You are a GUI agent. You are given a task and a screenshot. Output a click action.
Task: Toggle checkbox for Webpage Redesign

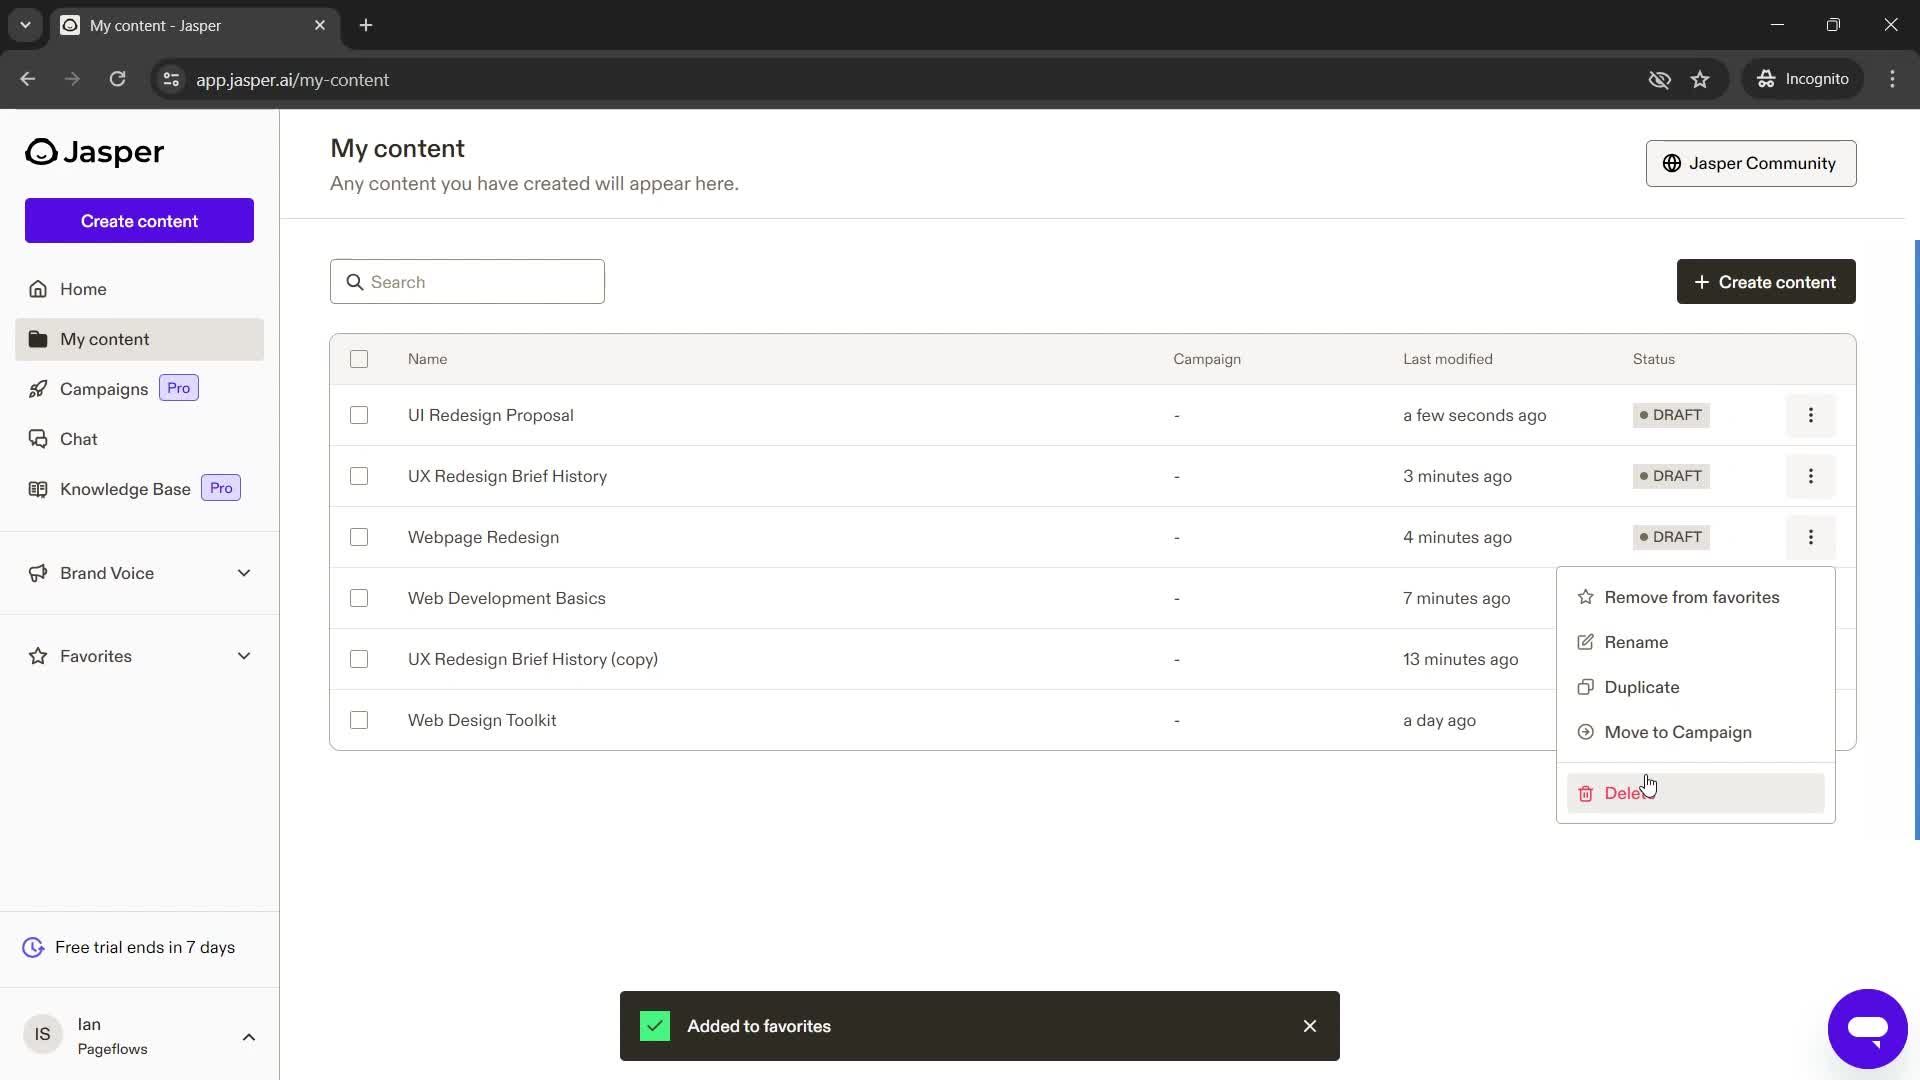pyautogui.click(x=359, y=537)
